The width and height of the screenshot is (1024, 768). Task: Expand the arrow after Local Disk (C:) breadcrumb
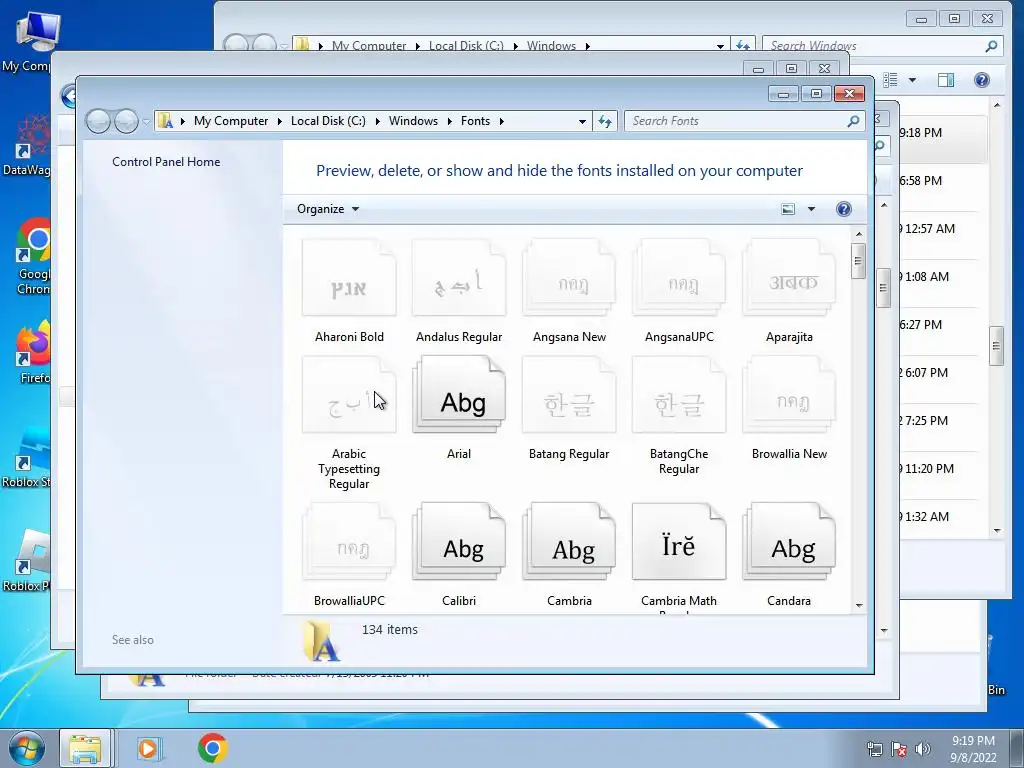click(377, 121)
